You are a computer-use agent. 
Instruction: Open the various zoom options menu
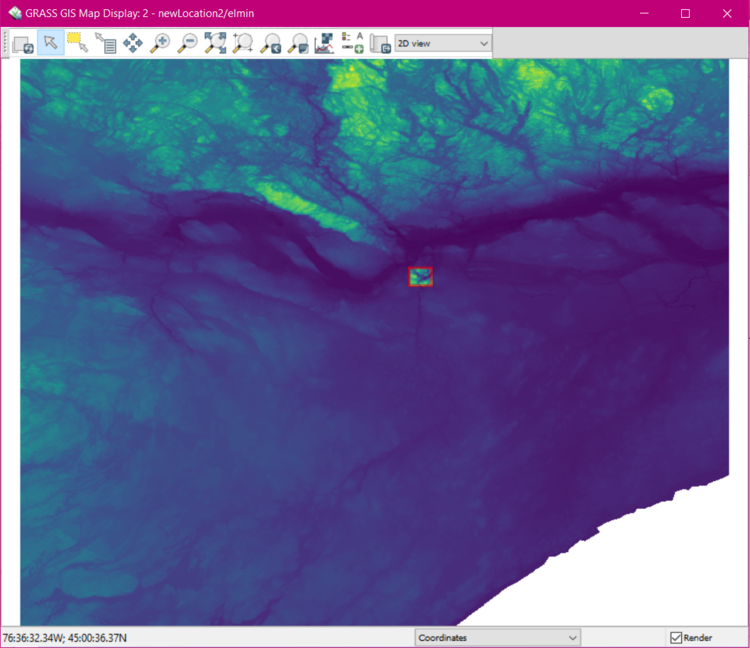pos(297,43)
